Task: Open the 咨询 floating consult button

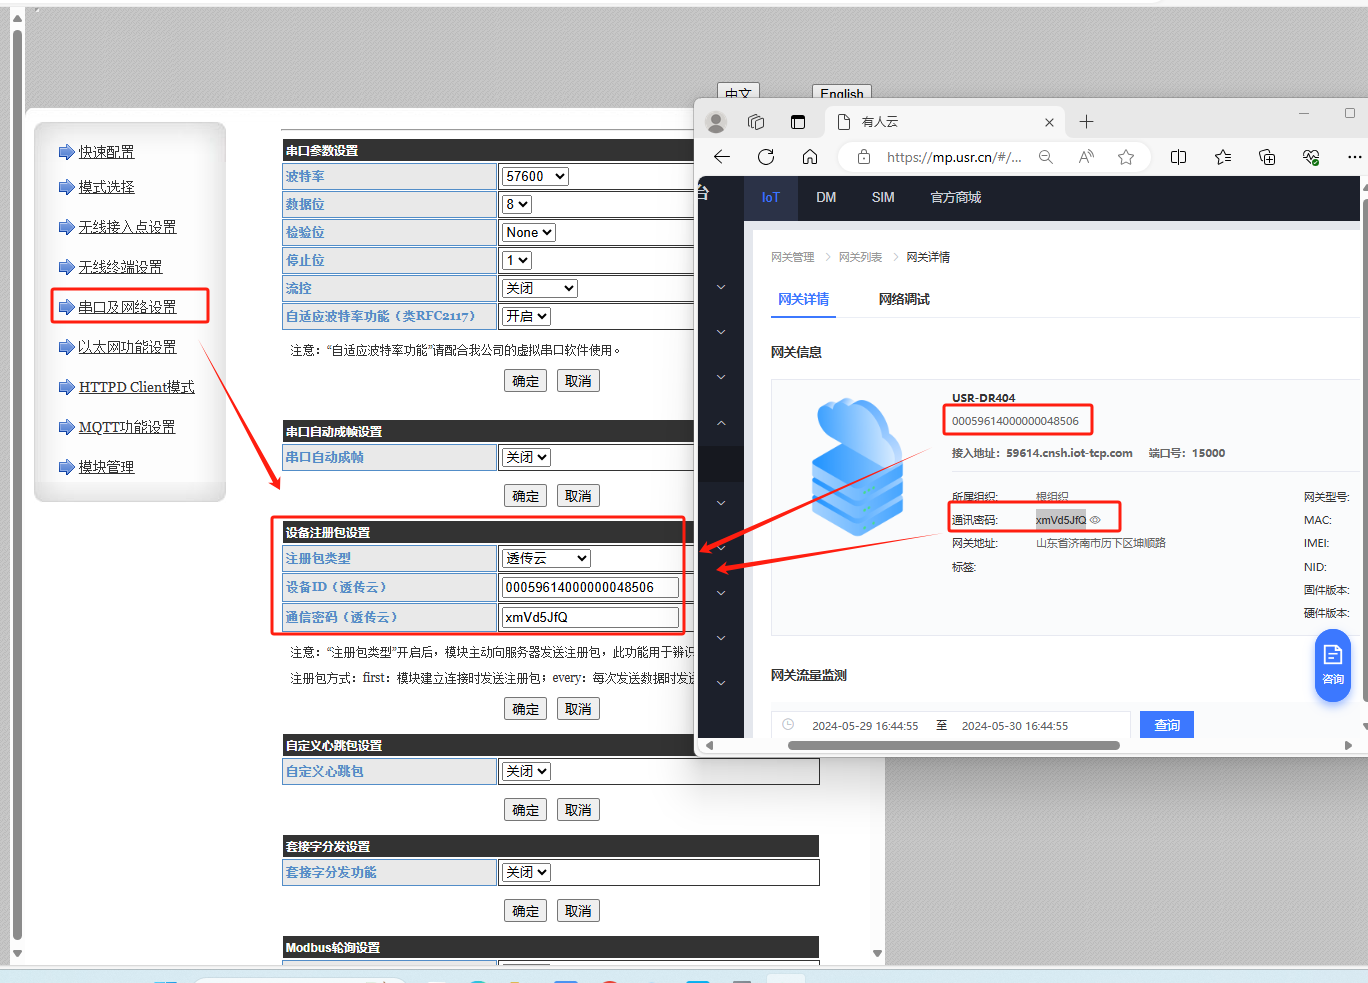Action: coord(1333,666)
